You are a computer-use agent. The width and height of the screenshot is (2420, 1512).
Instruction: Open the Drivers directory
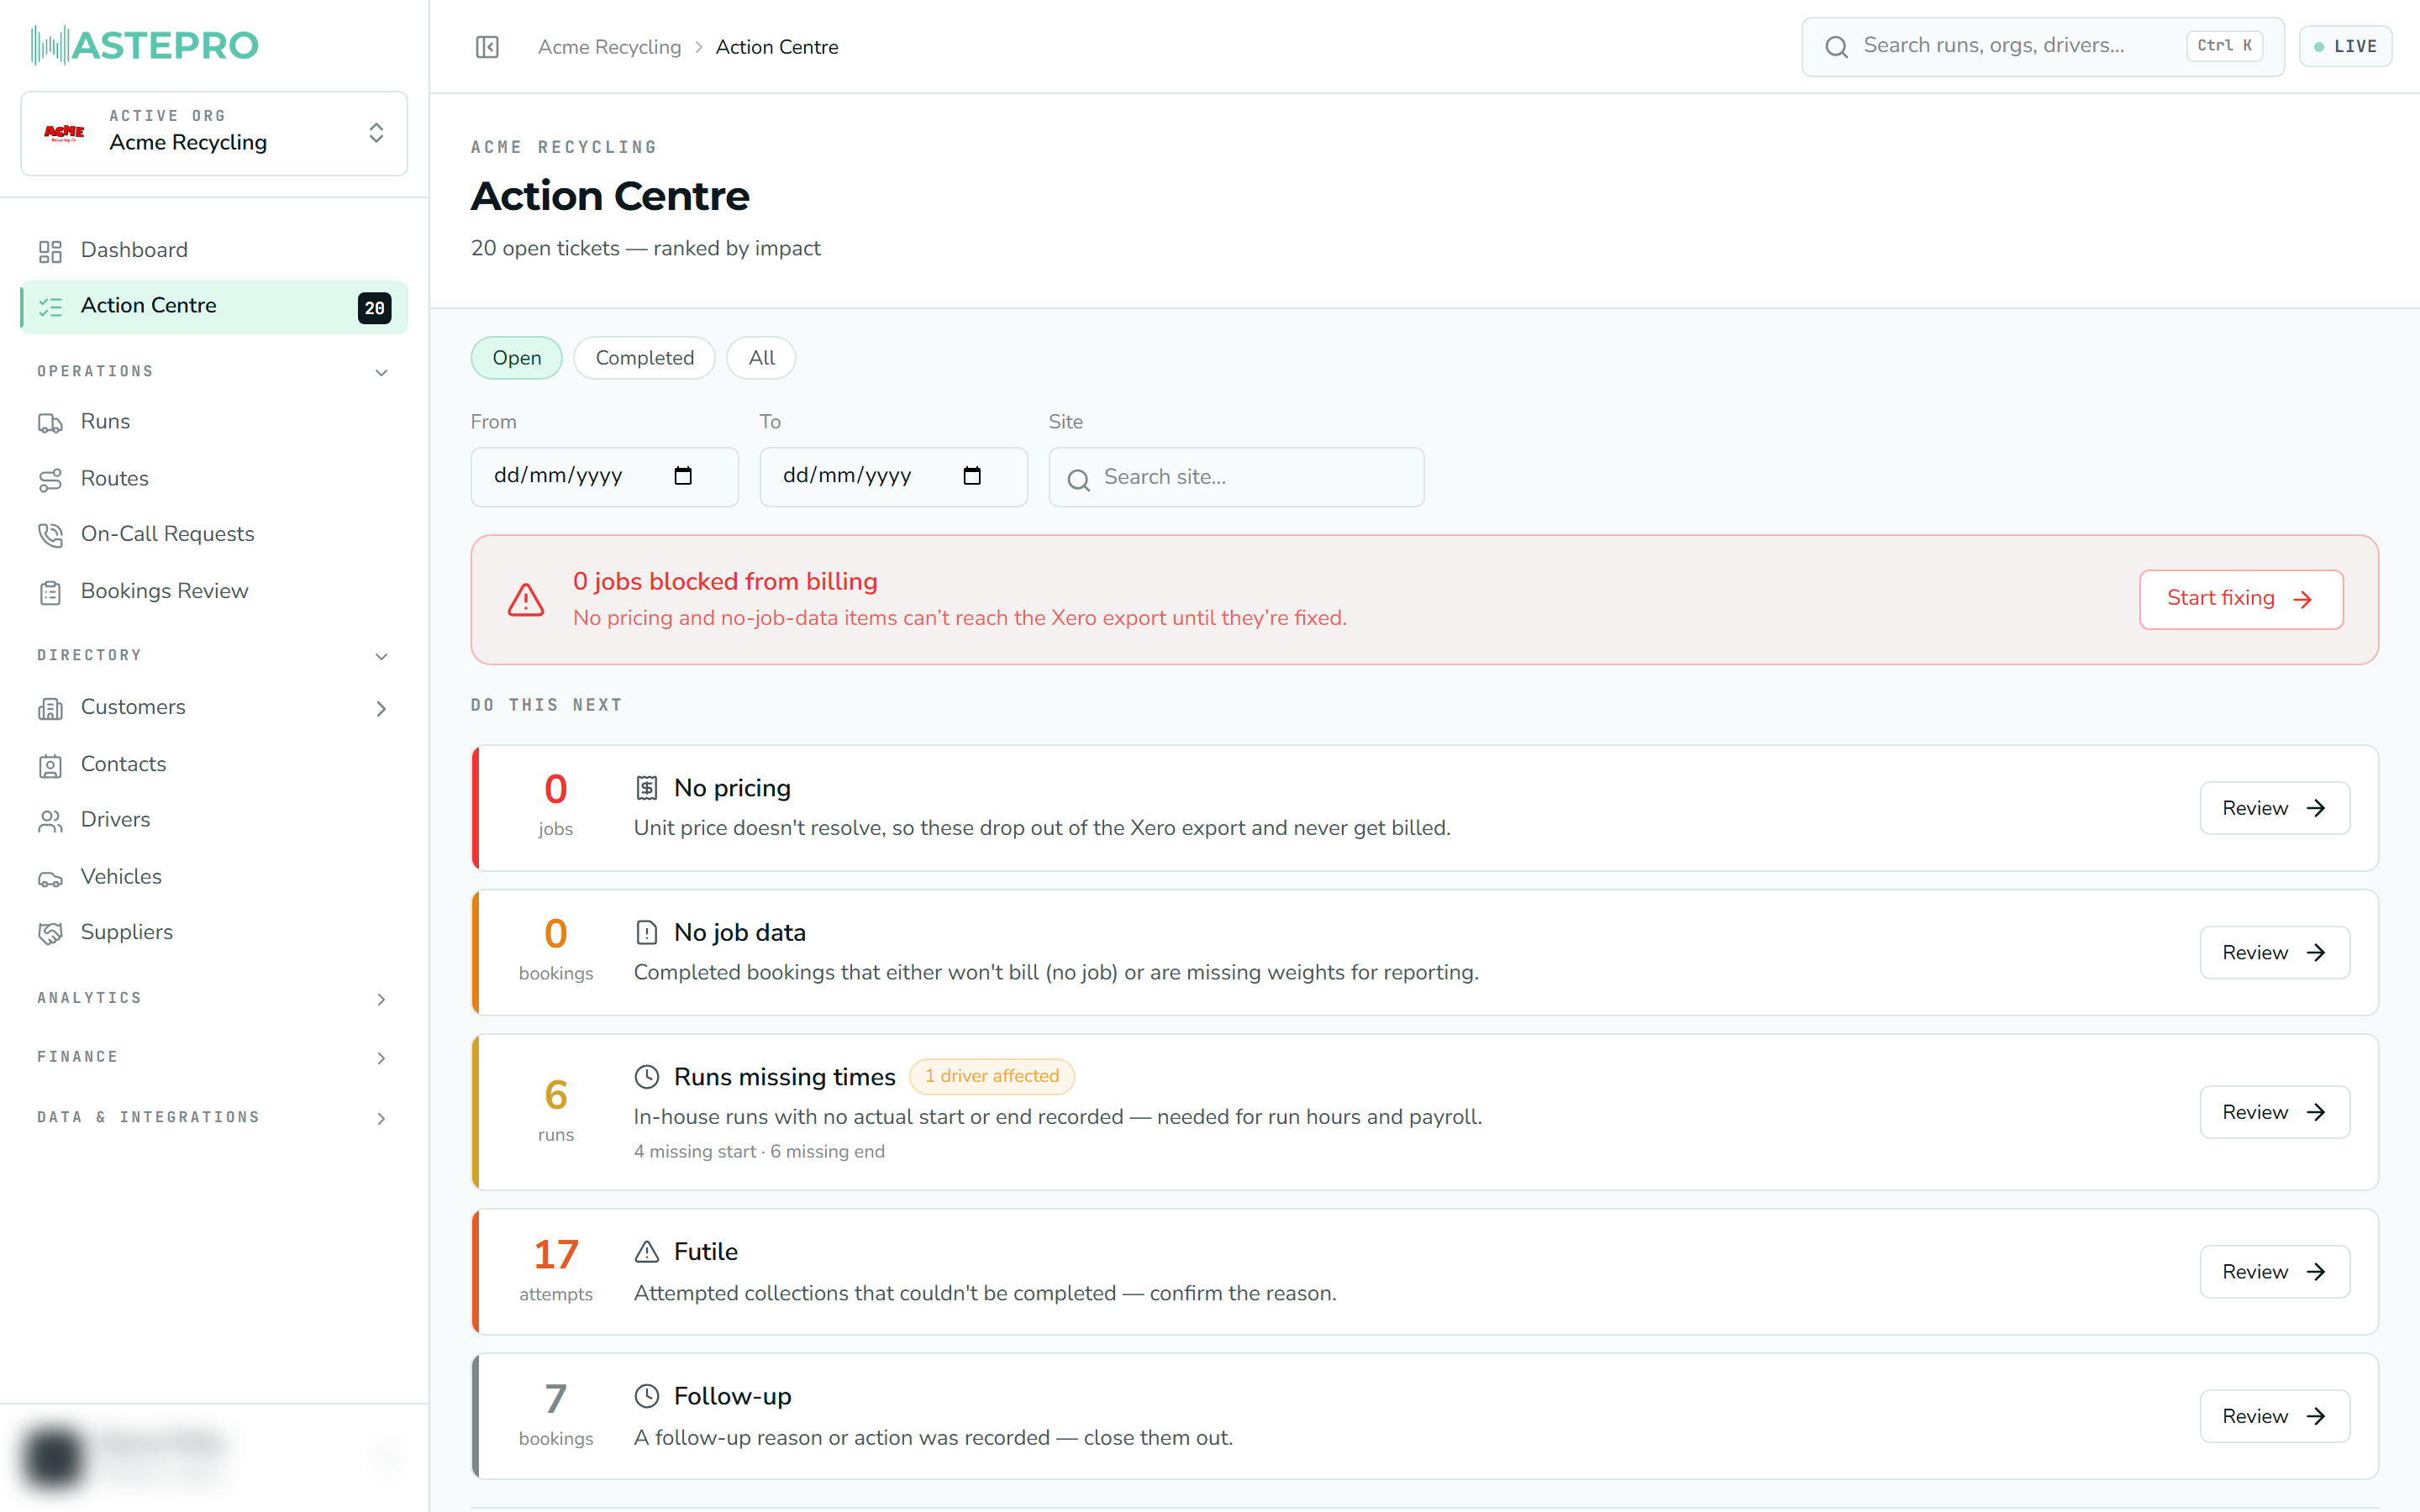(214, 820)
